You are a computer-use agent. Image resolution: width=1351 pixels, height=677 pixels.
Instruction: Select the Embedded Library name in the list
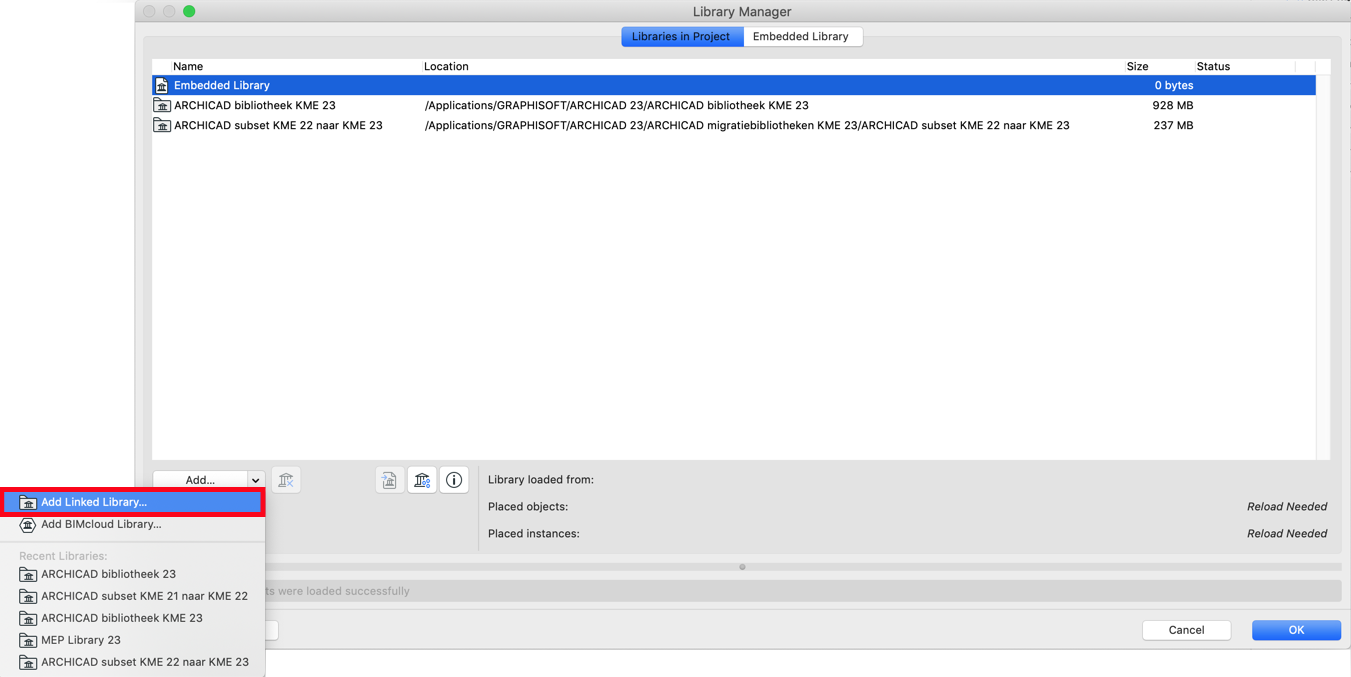(x=222, y=86)
